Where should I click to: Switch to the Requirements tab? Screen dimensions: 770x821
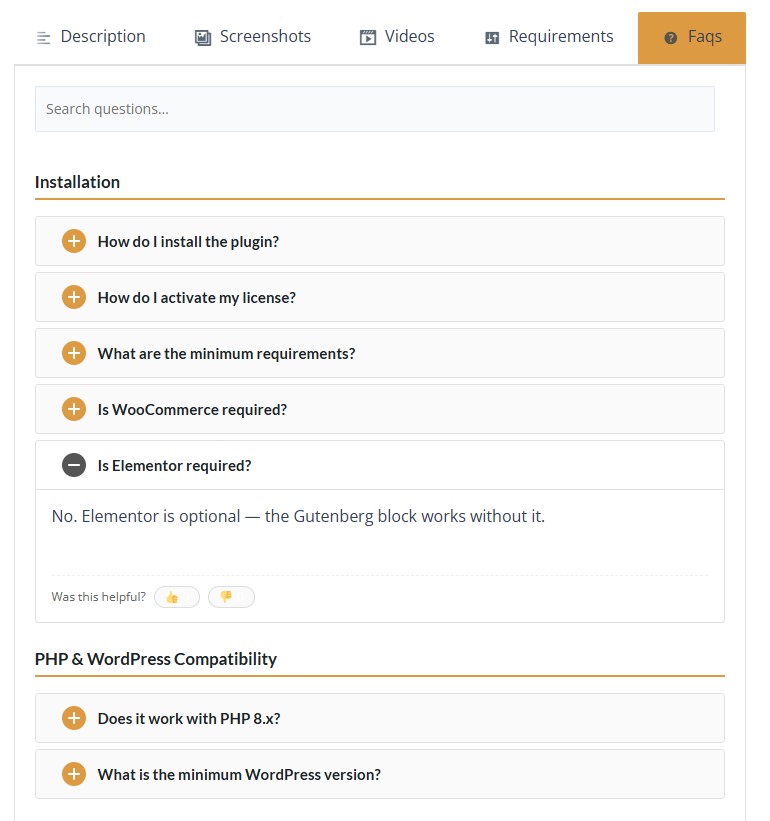[548, 36]
